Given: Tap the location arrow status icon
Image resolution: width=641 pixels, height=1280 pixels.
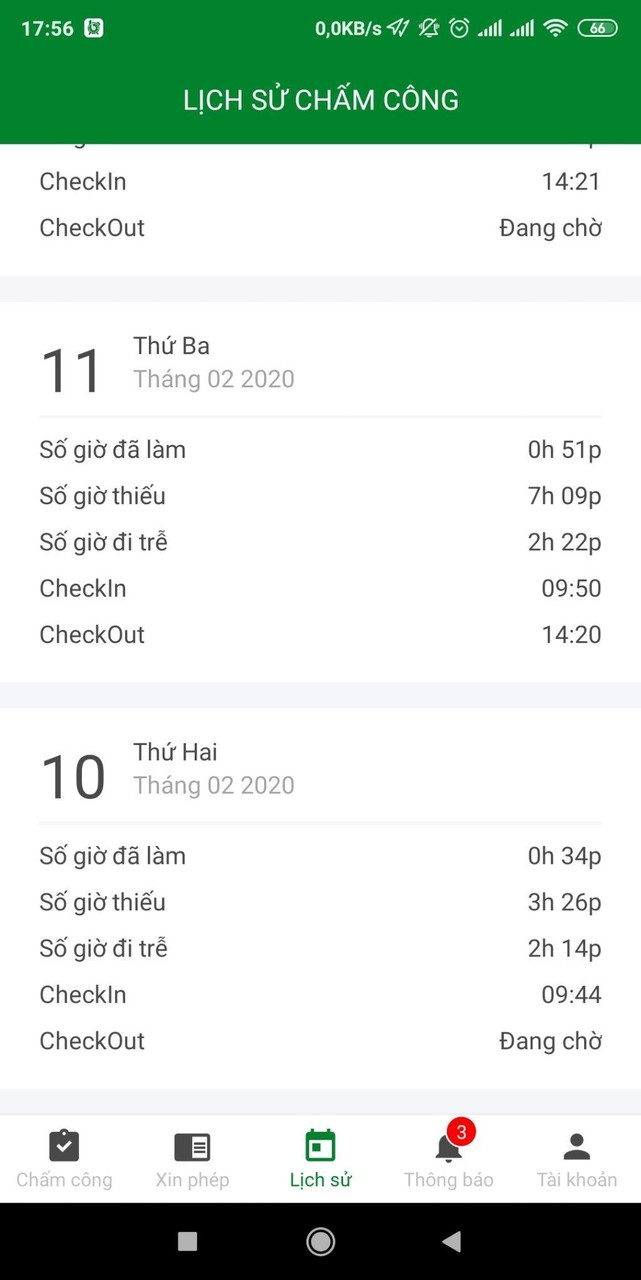Looking at the screenshot, I should click(x=398, y=29).
